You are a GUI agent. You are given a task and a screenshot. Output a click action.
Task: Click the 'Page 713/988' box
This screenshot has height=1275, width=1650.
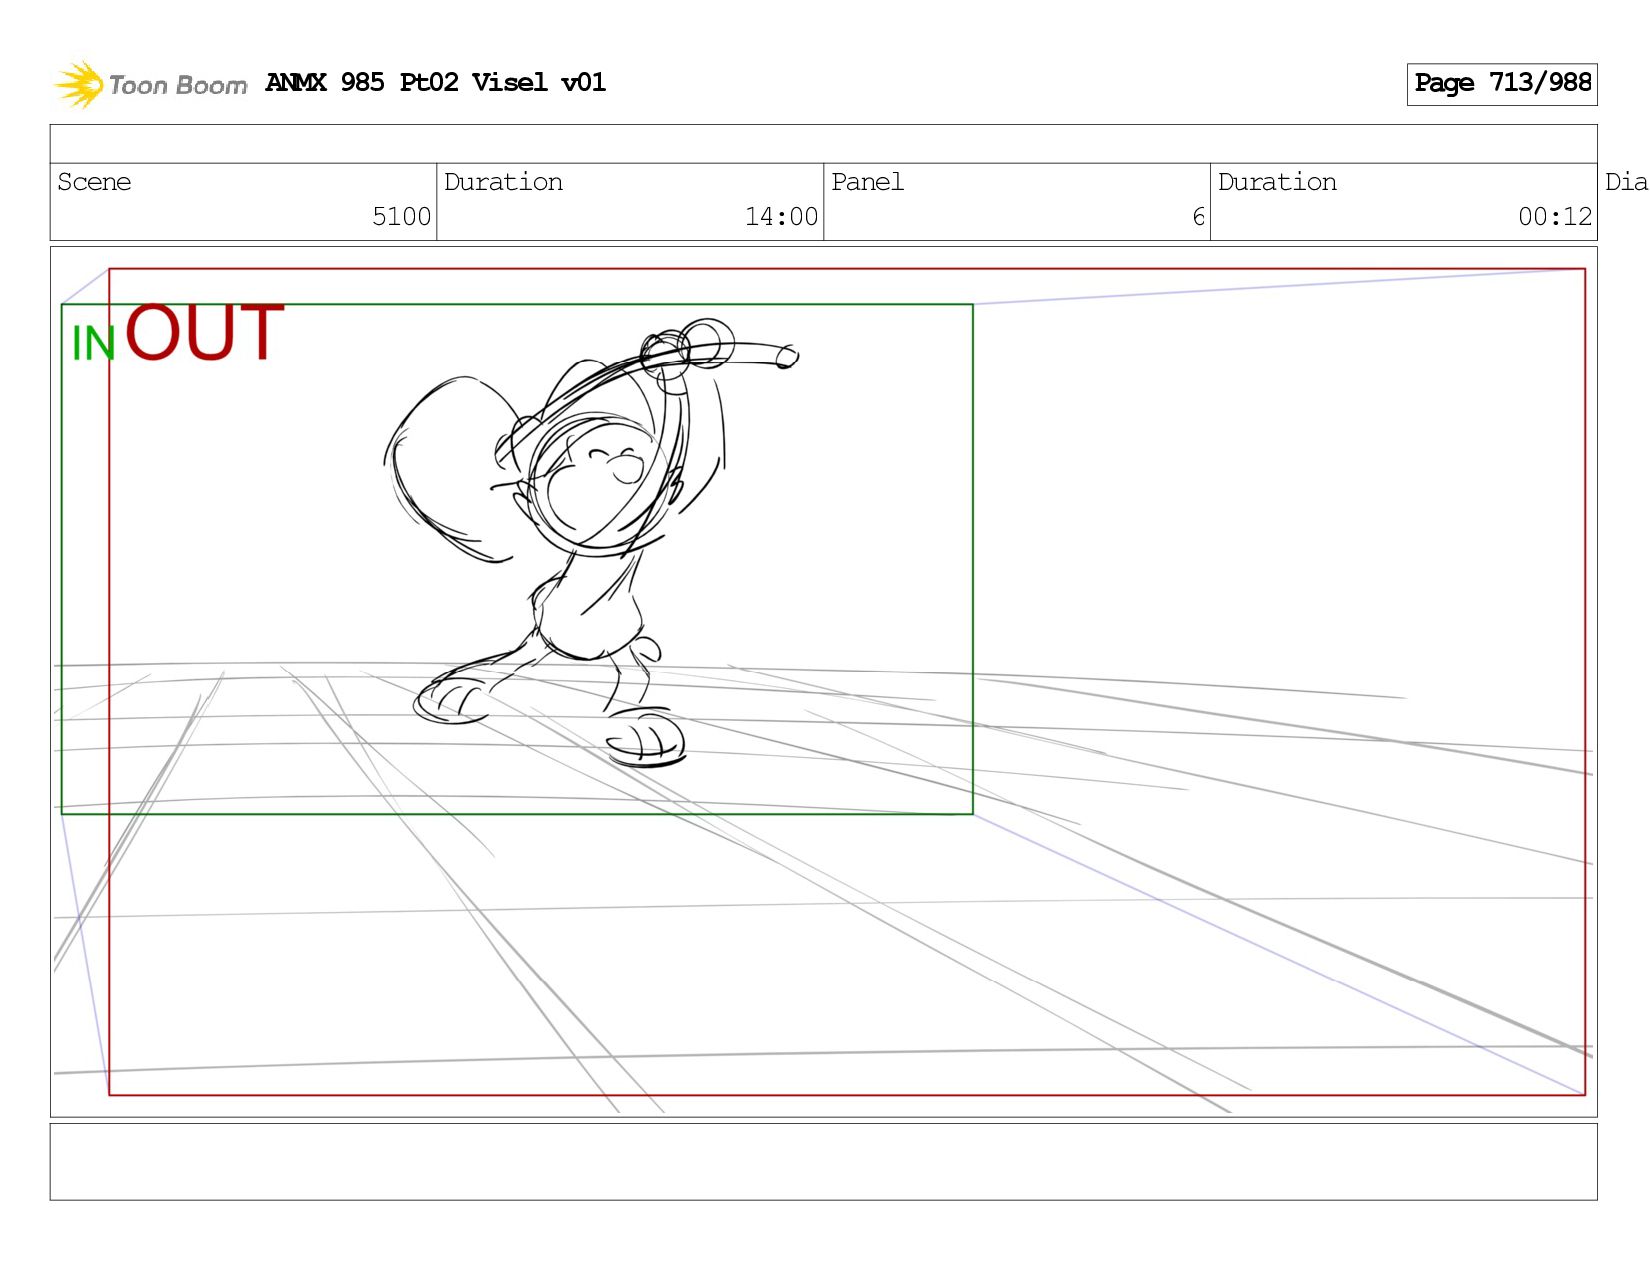[1502, 84]
